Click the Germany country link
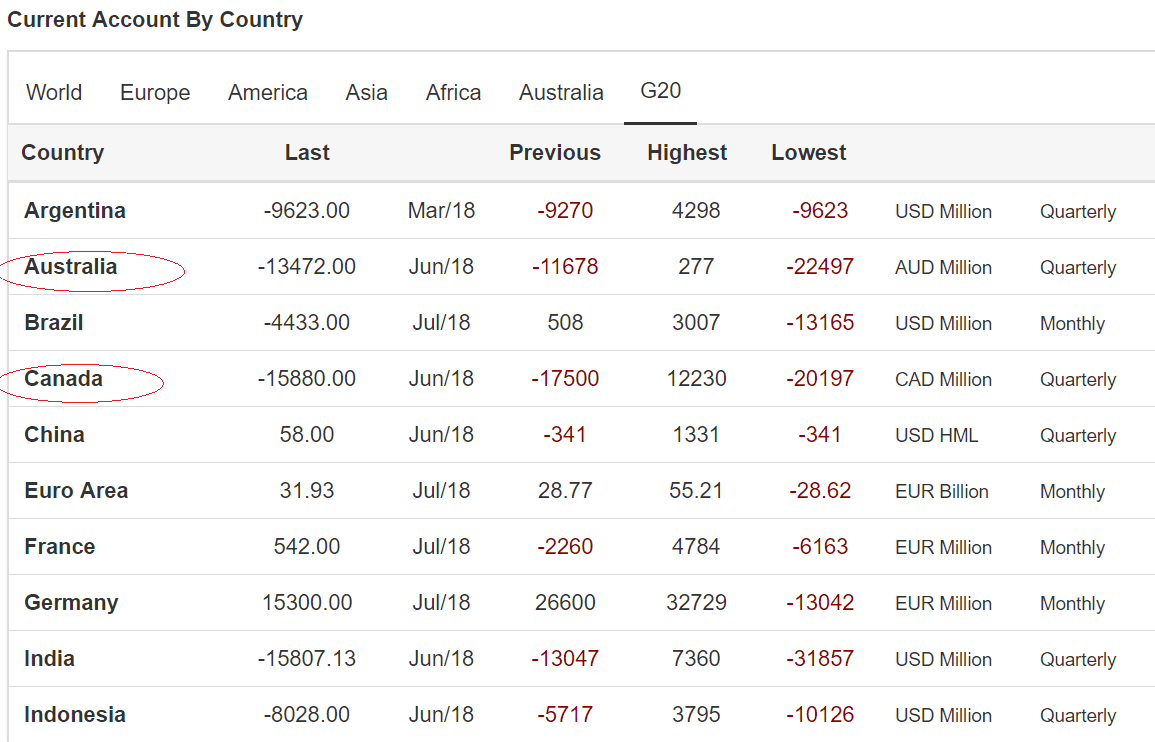This screenshot has width=1155, height=742. (x=71, y=603)
